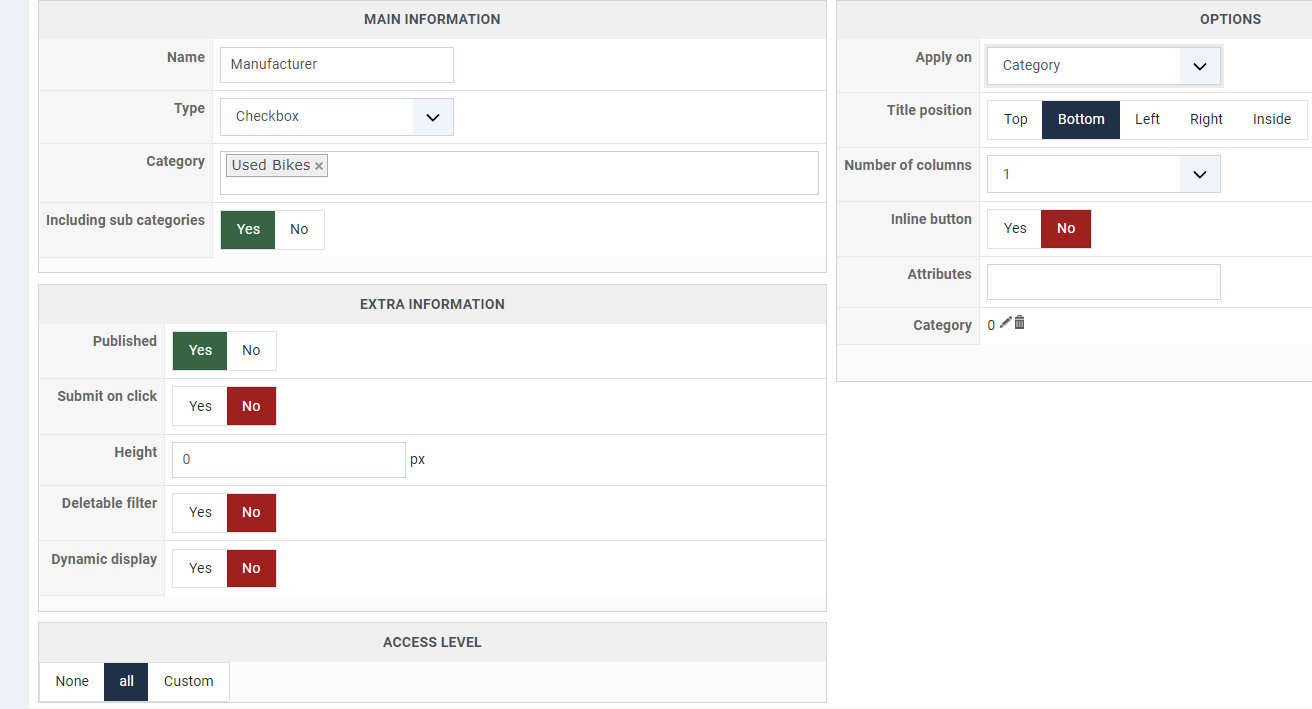Turn on Deletable filter with Yes
Image resolution: width=1312 pixels, height=709 pixels.
pyautogui.click(x=200, y=512)
